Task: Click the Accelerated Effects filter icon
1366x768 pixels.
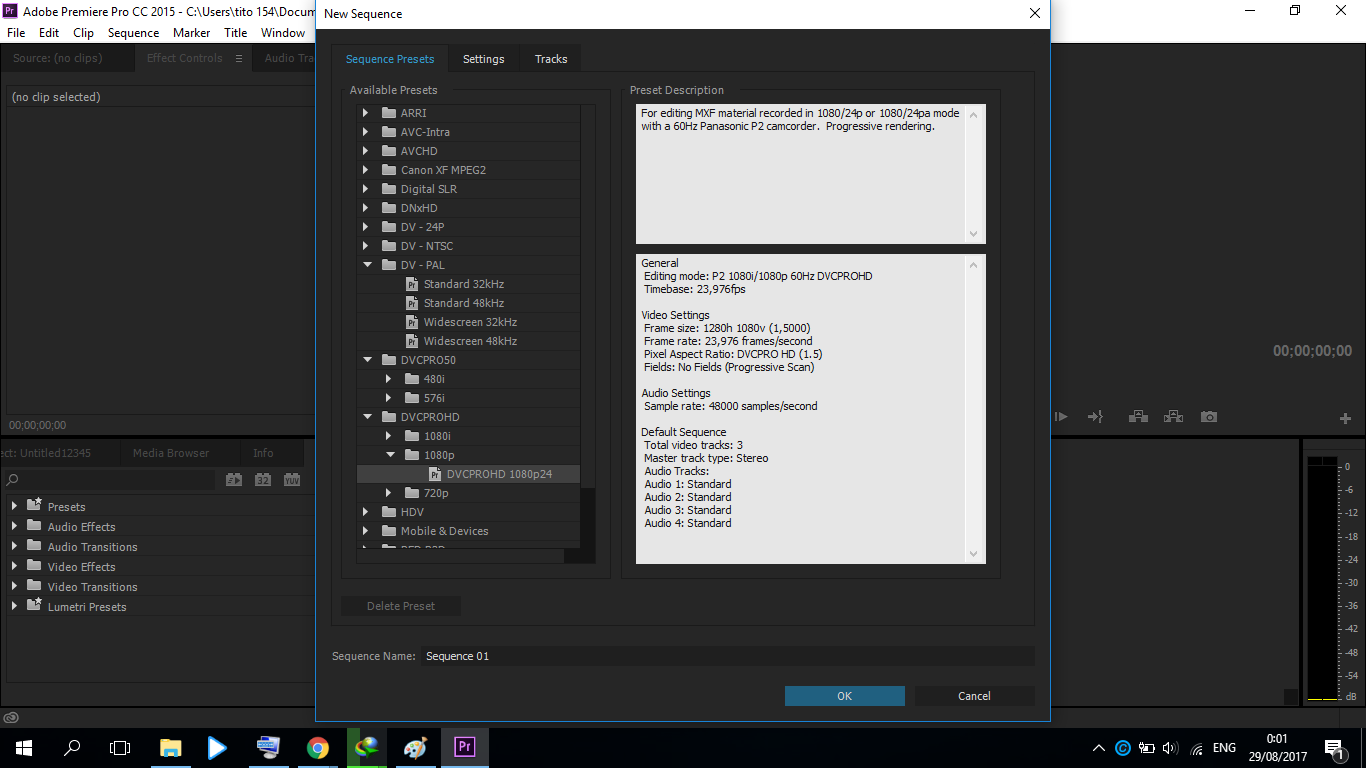Action: 234,480
